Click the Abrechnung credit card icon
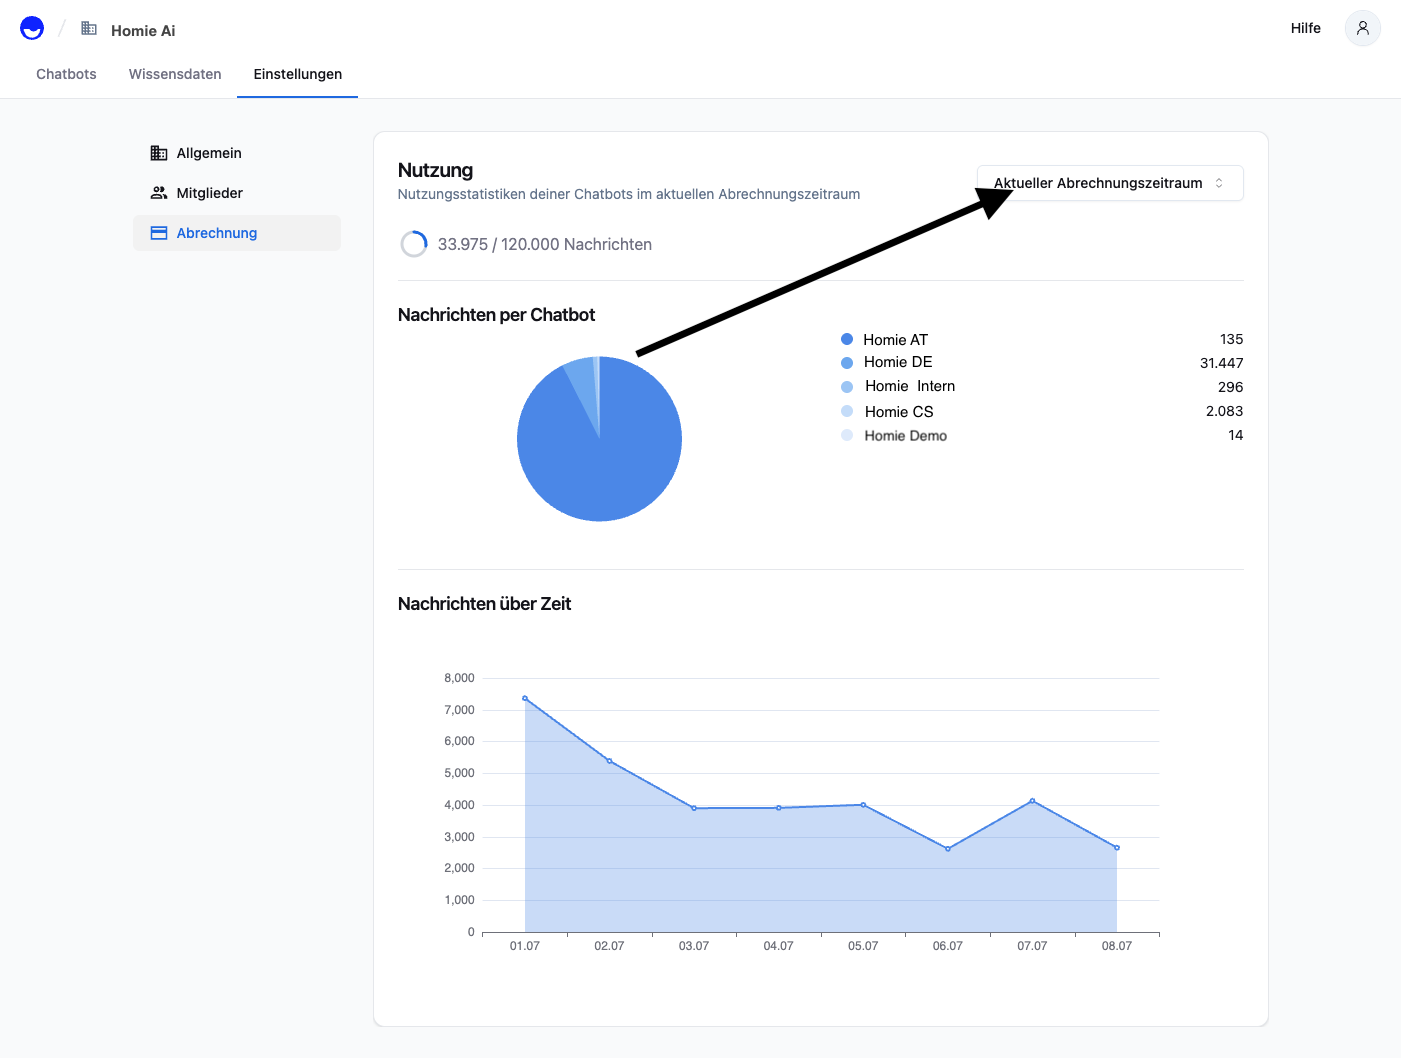The height and width of the screenshot is (1058, 1401). pos(159,233)
